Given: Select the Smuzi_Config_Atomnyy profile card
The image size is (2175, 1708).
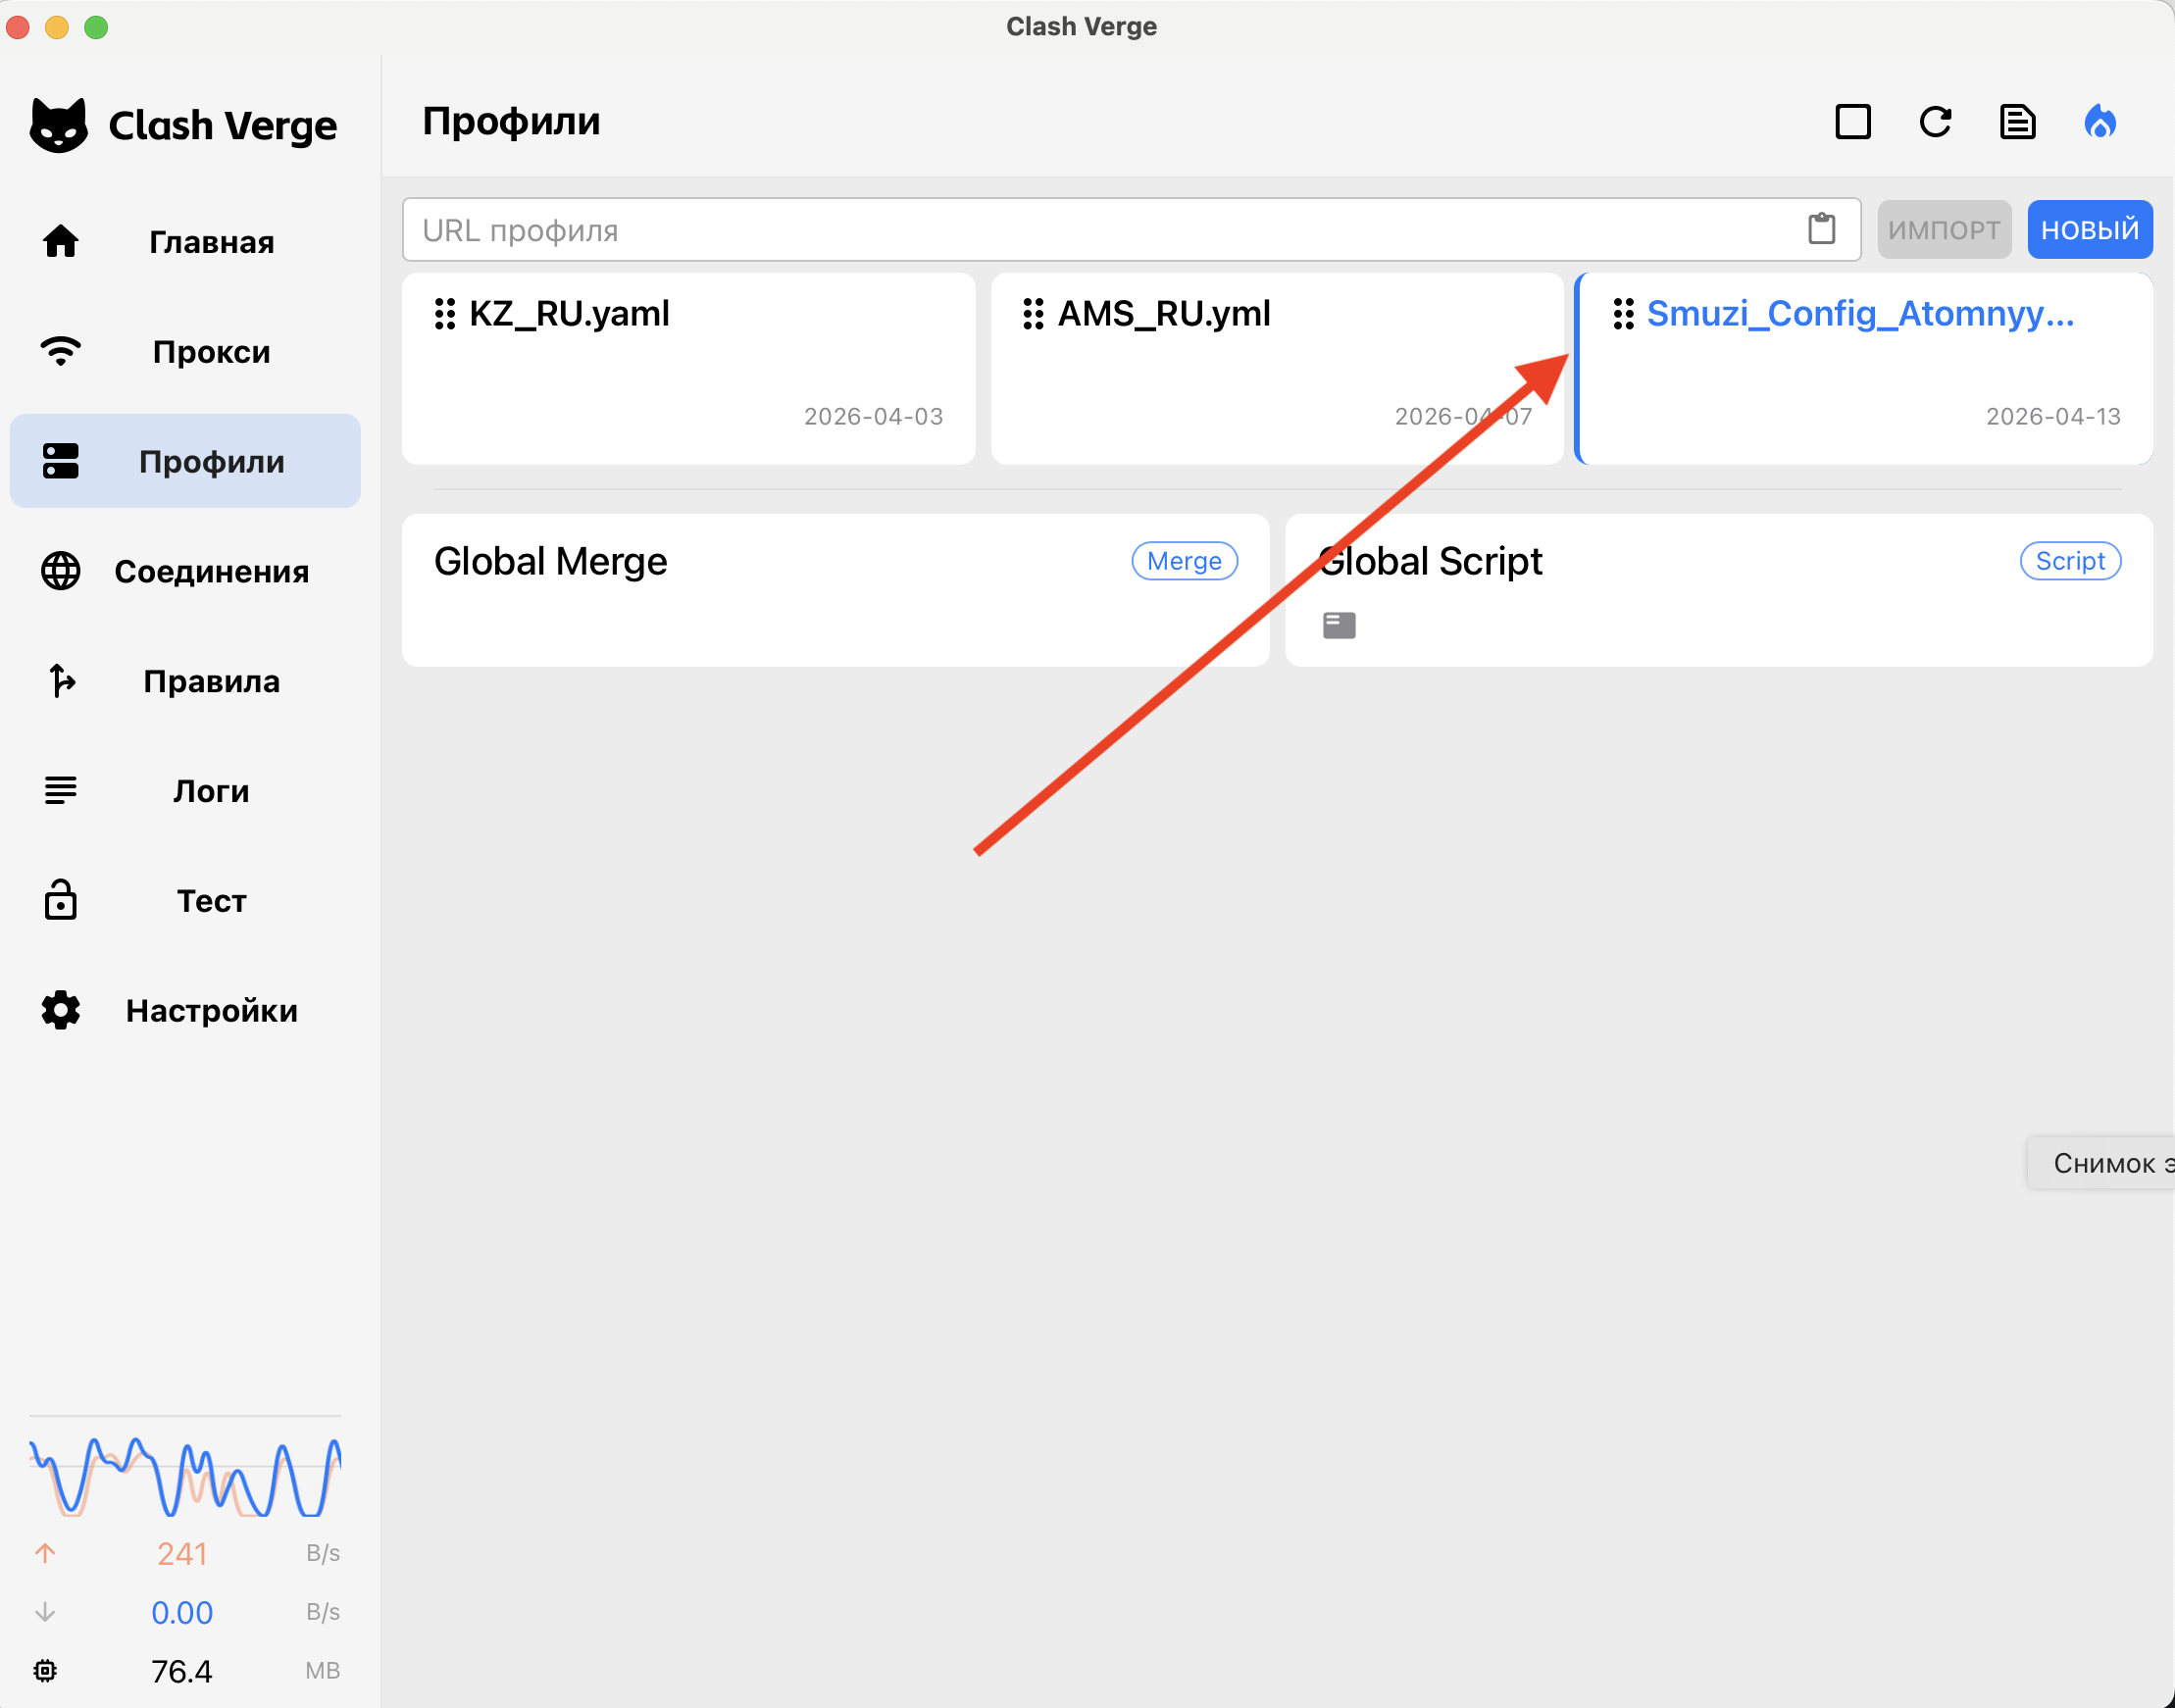Looking at the screenshot, I should point(1865,368).
